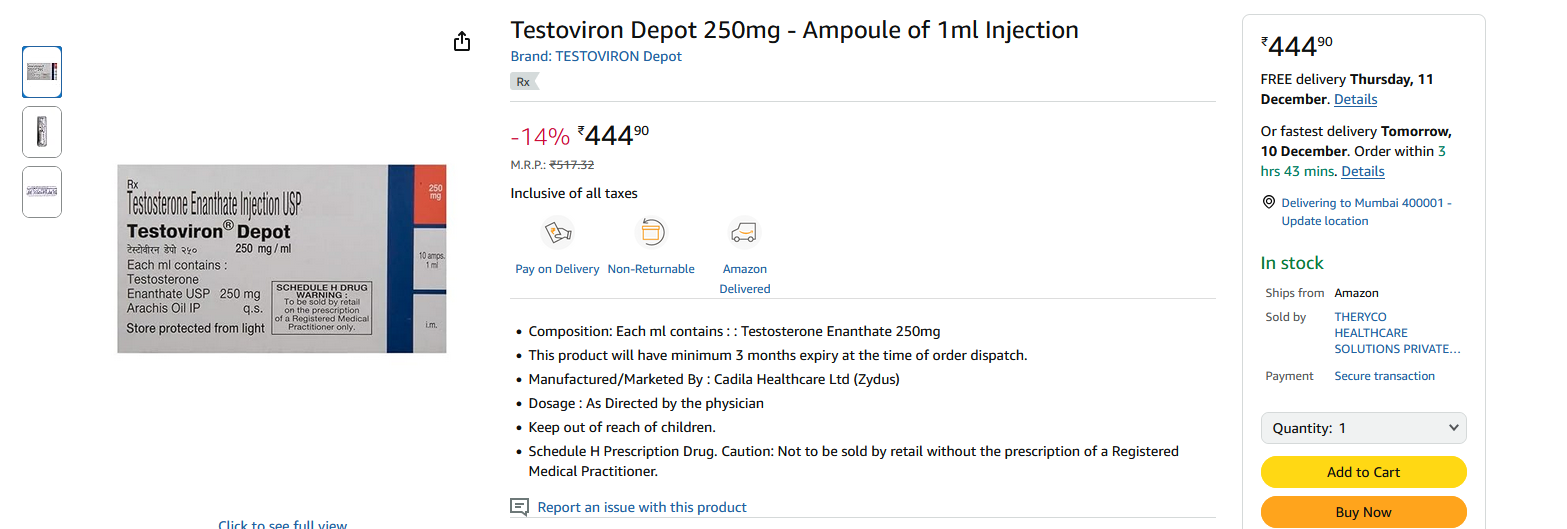Click the share icon above product image

[x=462, y=42]
